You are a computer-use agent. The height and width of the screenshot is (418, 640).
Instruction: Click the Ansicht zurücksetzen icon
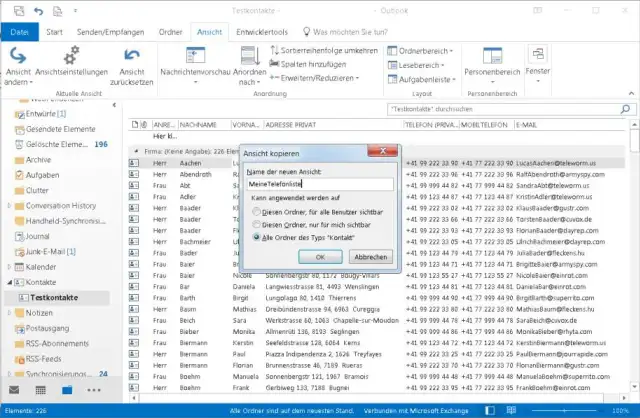click(x=131, y=62)
